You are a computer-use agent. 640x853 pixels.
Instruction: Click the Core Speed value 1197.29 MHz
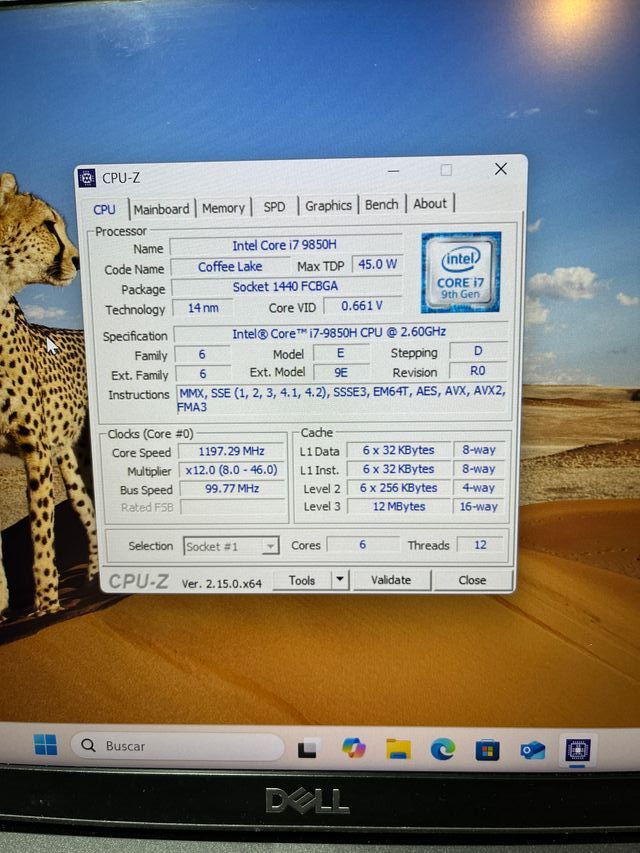tap(232, 452)
